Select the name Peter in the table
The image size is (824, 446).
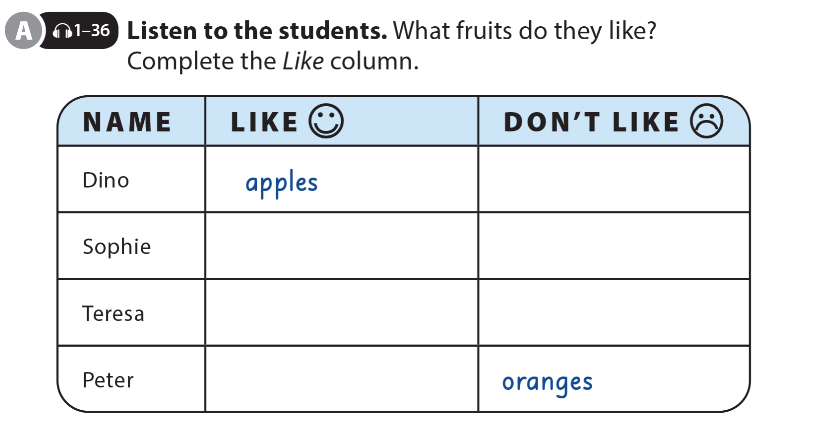(108, 380)
